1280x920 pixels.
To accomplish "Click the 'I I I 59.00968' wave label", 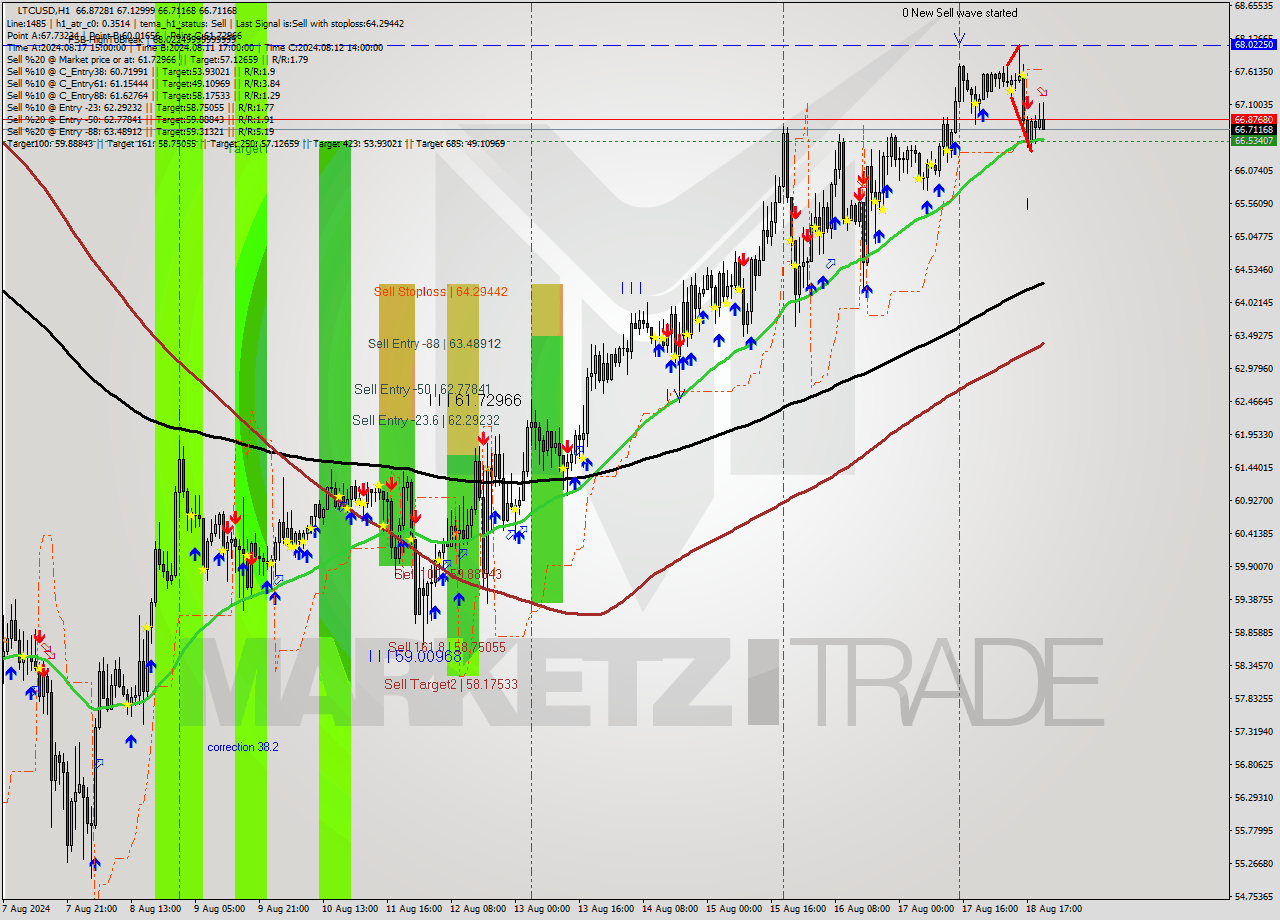I will coord(415,657).
